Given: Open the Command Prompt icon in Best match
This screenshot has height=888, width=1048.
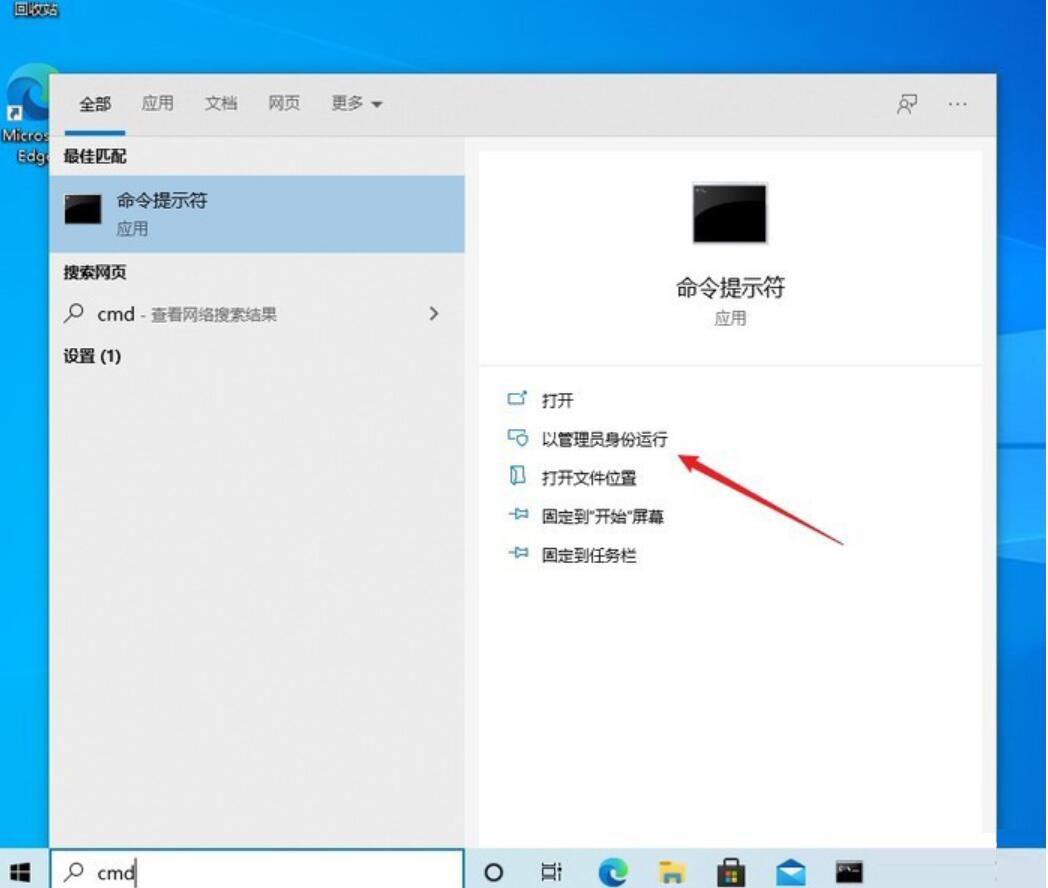Looking at the screenshot, I should click(83, 210).
